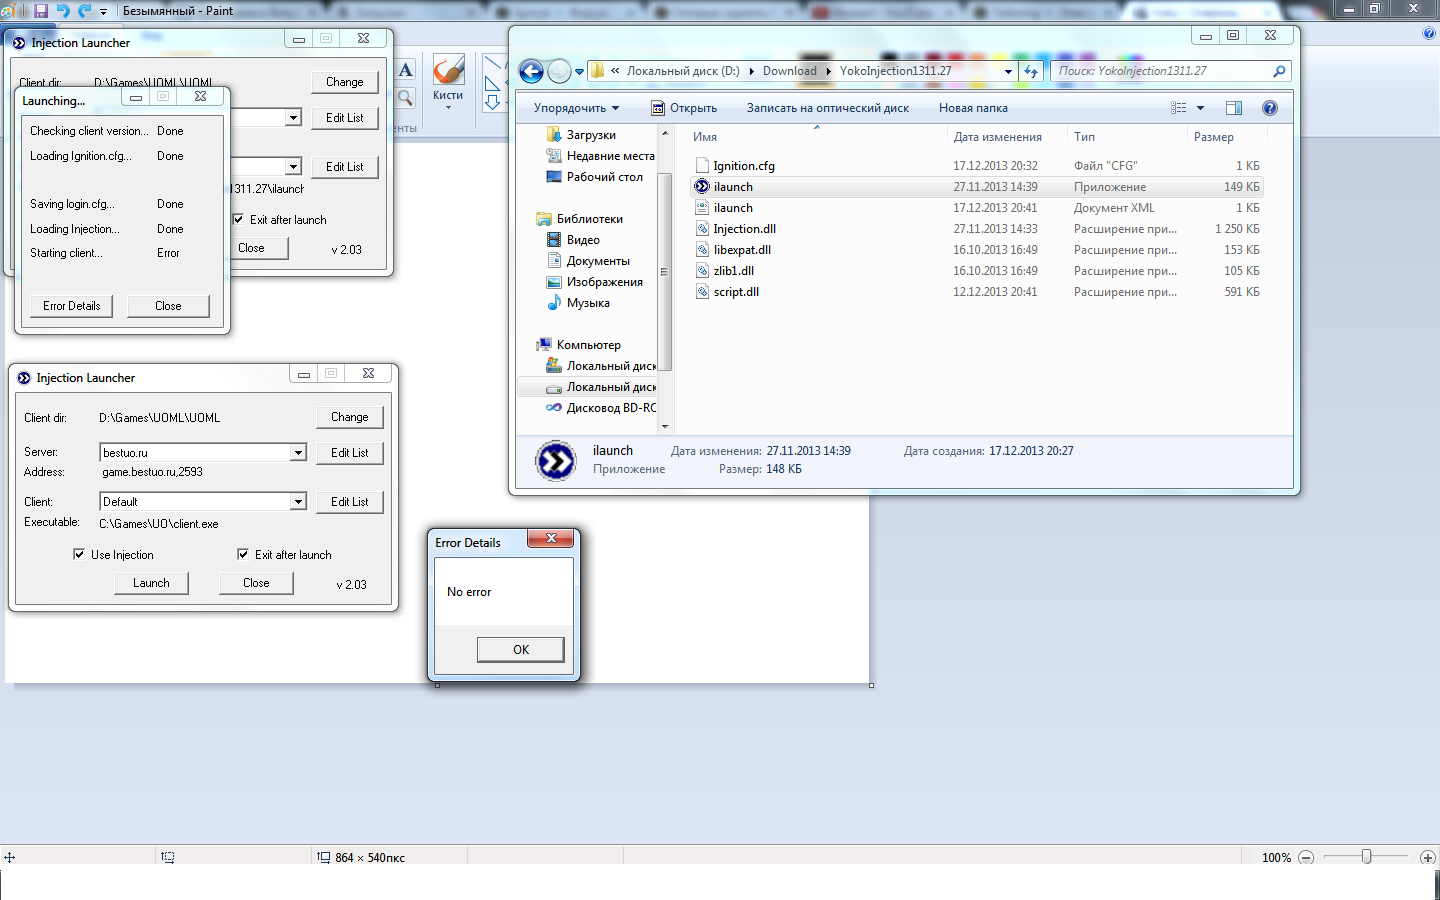
Task: Click the Error Details button
Action: (x=72, y=306)
